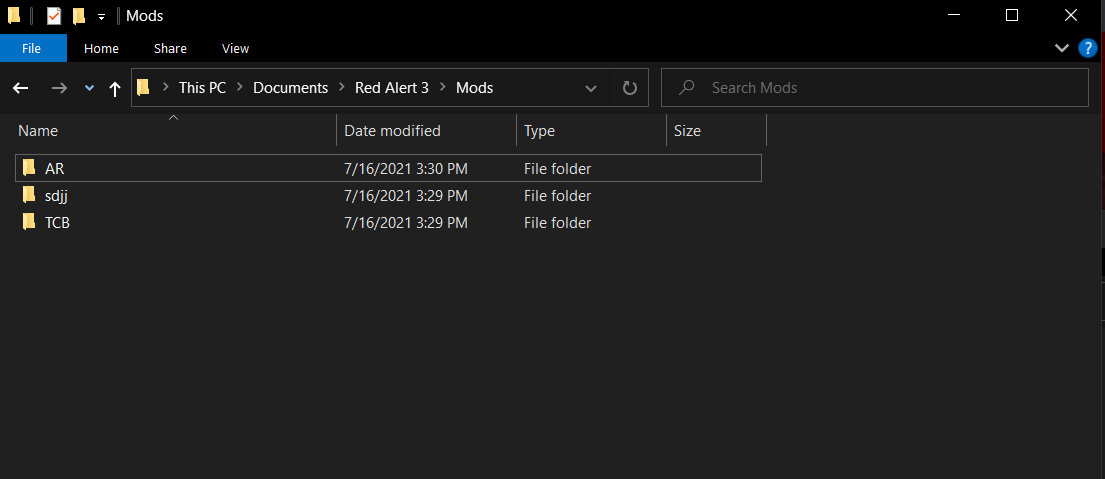Screen dimensions: 1105x479
Task: Click the New Folder icon in title bar
Action: tap(79, 16)
